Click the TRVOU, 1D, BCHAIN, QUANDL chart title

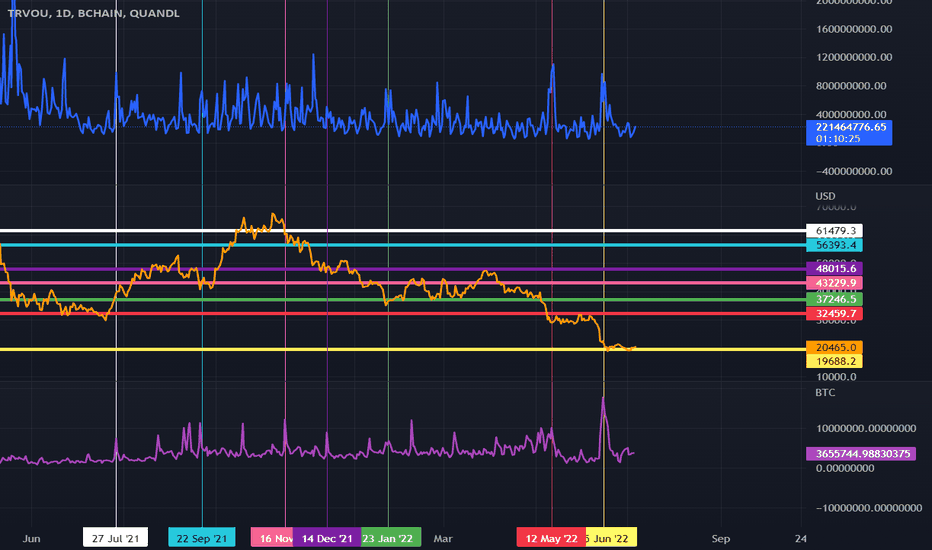(x=93, y=13)
